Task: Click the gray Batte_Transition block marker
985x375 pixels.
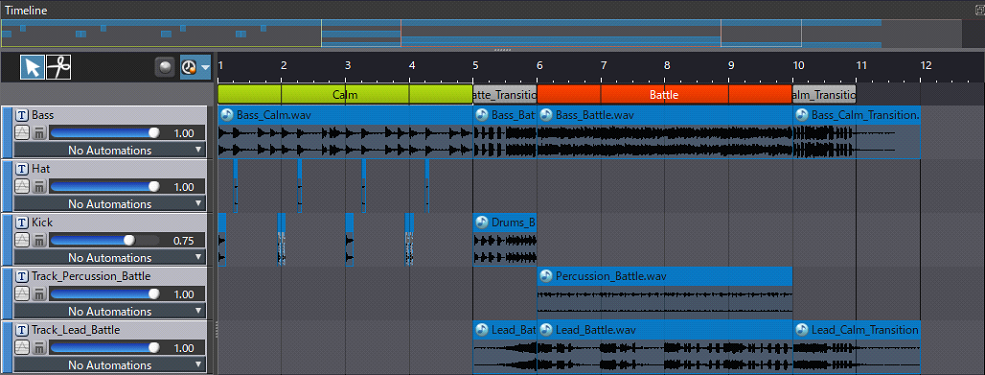Action: 504,95
